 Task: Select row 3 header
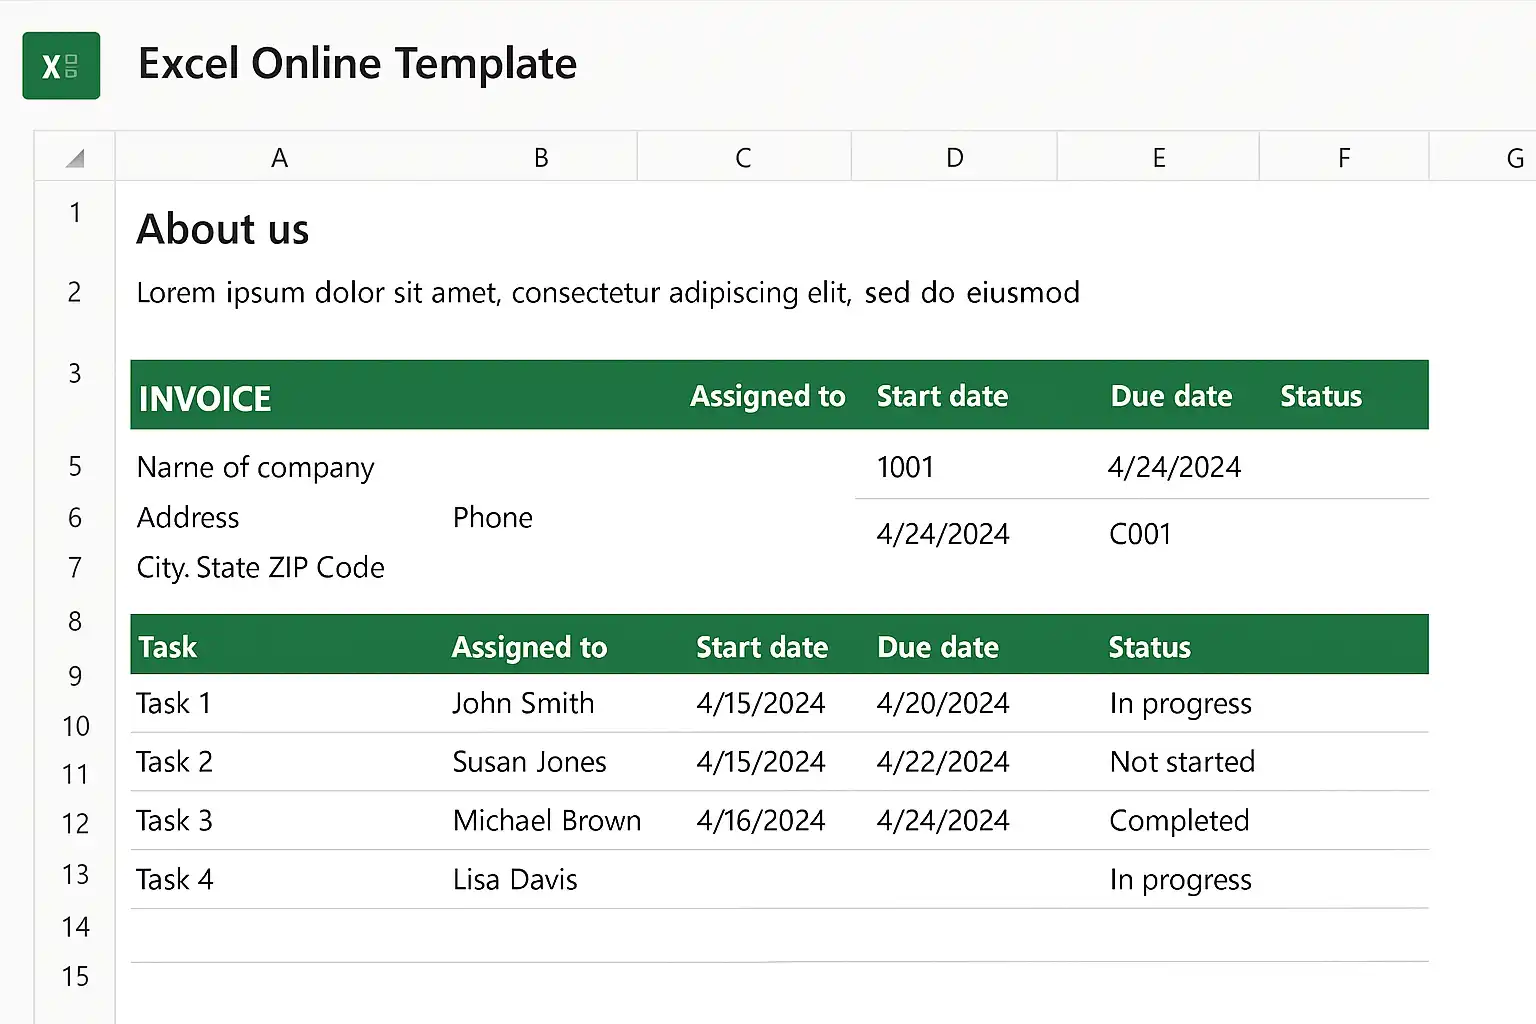click(x=75, y=374)
